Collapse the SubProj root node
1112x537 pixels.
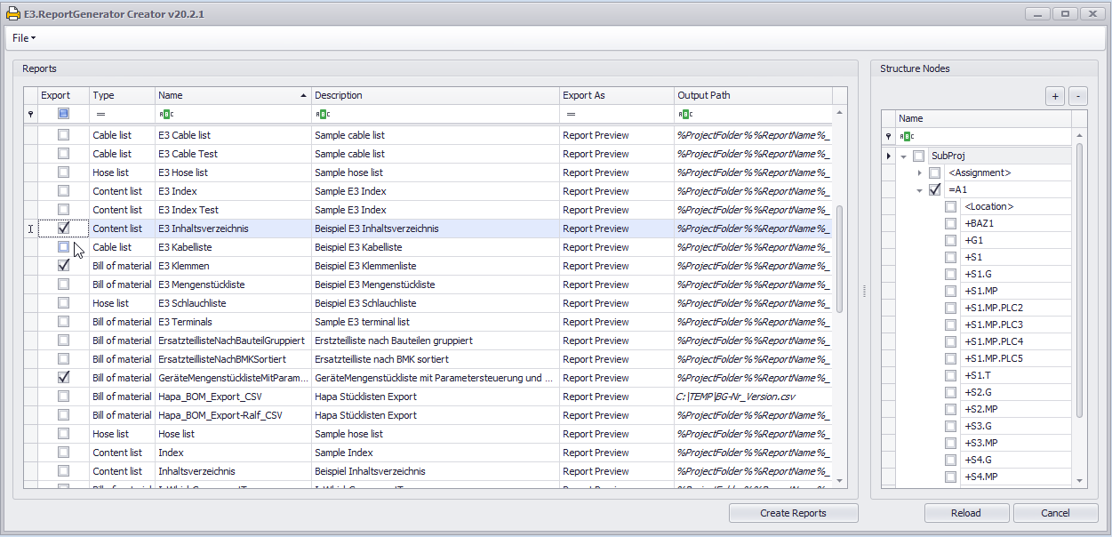click(x=904, y=156)
